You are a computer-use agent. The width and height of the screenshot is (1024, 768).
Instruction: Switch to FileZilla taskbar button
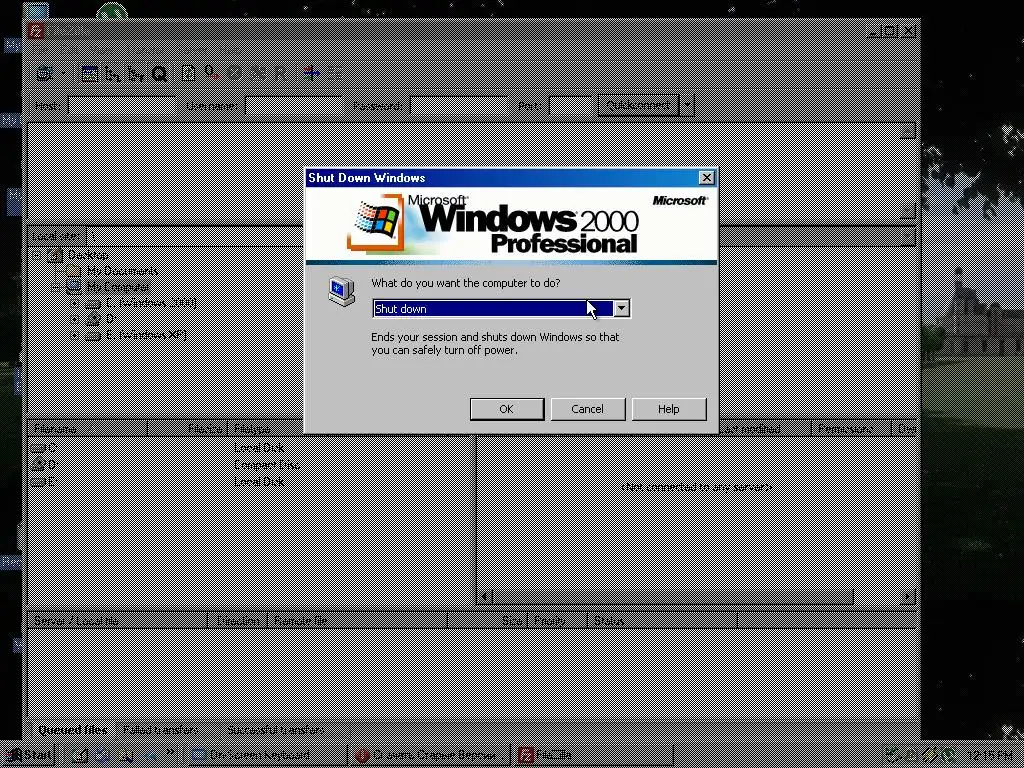pos(593,756)
